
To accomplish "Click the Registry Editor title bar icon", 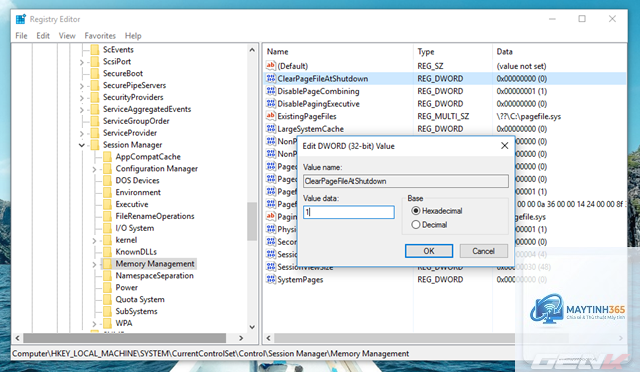I will (x=20, y=19).
